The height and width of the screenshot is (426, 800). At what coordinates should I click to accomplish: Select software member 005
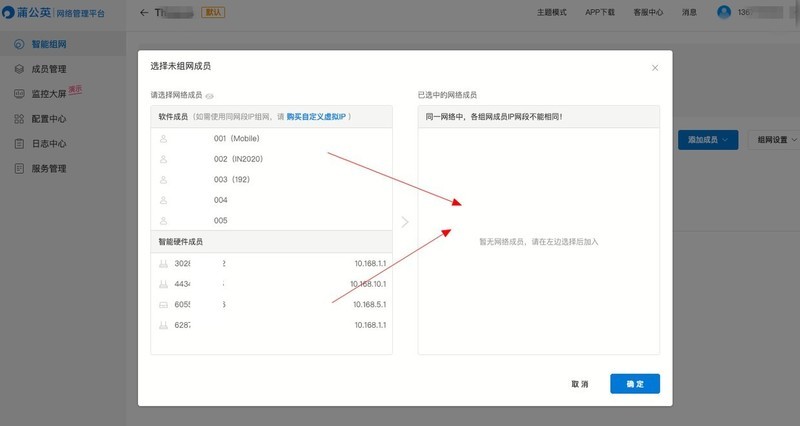pos(271,220)
